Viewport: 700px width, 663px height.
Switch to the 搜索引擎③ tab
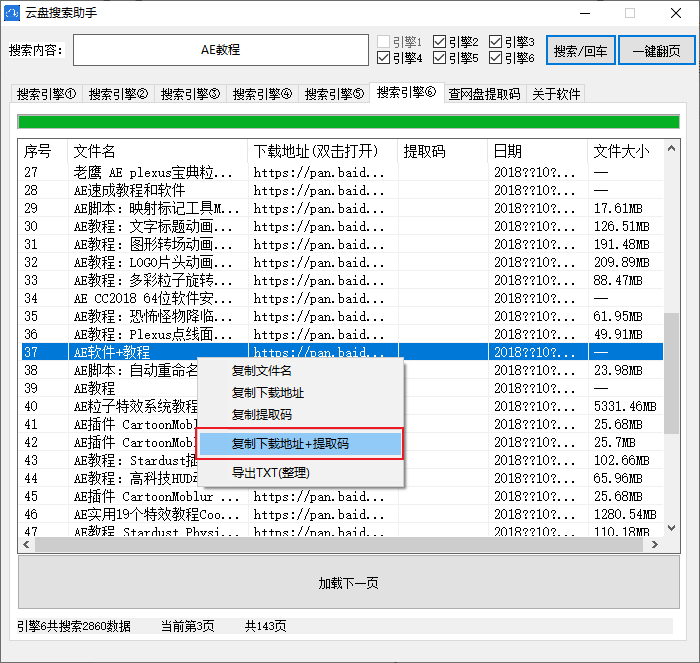click(190, 94)
